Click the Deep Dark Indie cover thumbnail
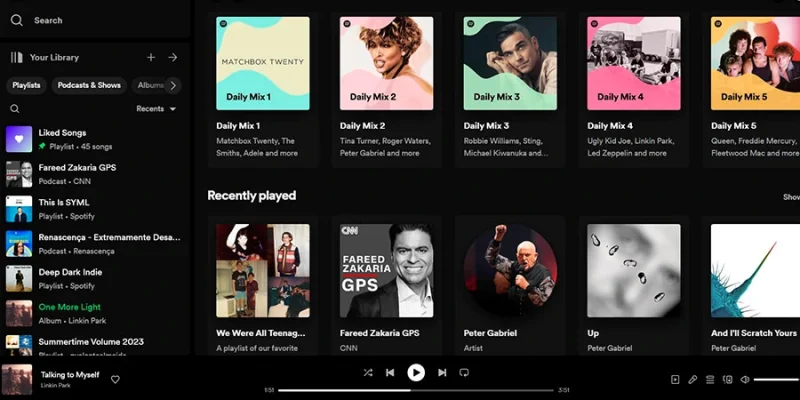Screen dimensions: 800x400 click(19, 279)
